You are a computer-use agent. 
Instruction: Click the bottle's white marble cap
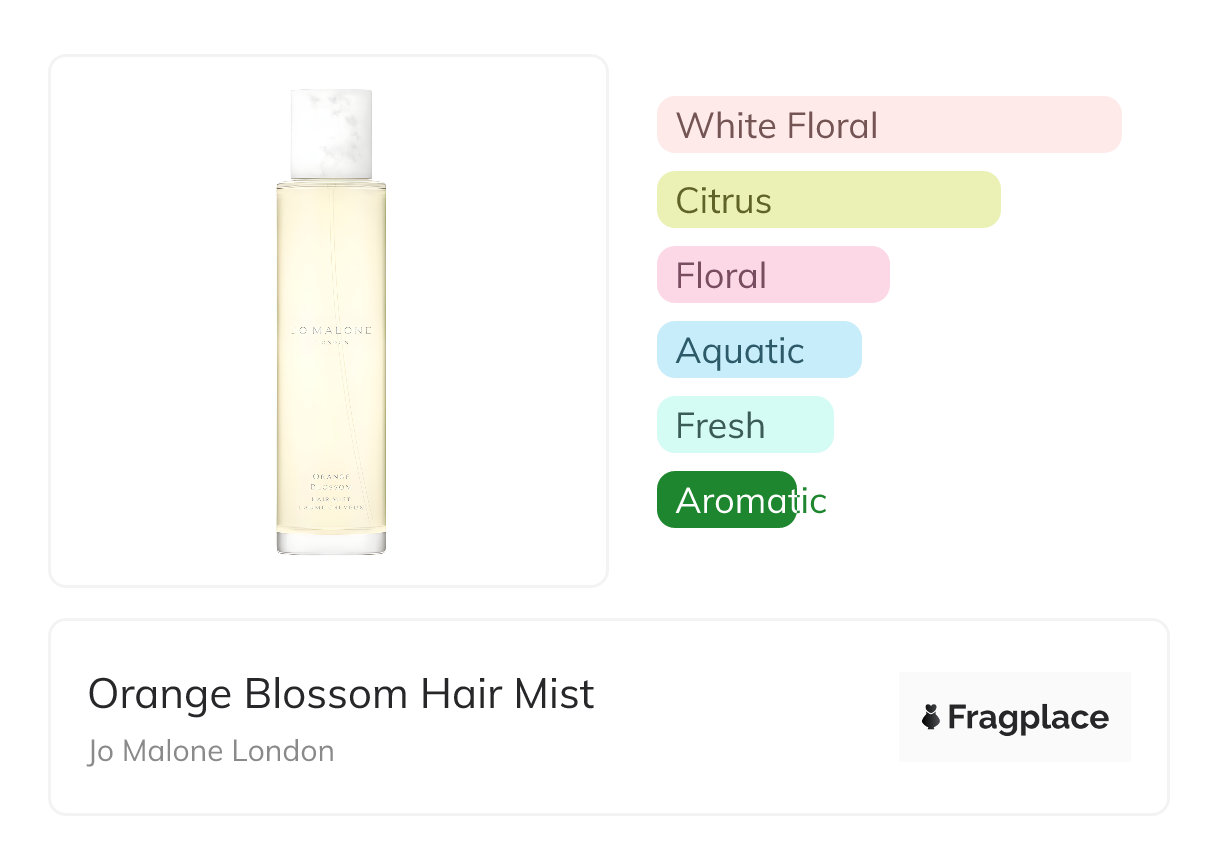(x=331, y=134)
